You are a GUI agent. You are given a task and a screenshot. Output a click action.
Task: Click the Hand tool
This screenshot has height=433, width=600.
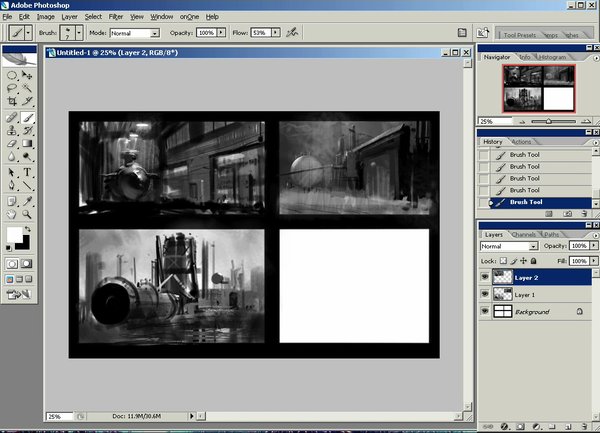(12, 214)
